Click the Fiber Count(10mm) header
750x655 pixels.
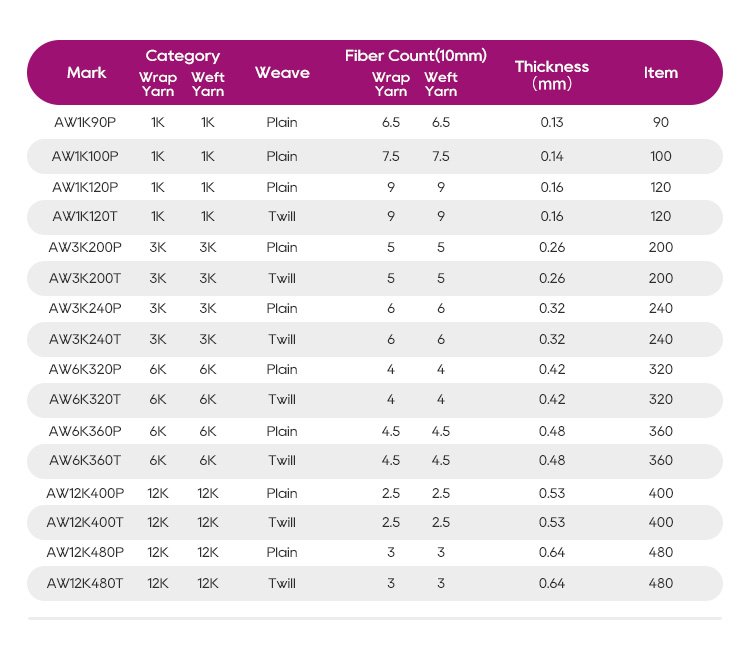(416, 56)
